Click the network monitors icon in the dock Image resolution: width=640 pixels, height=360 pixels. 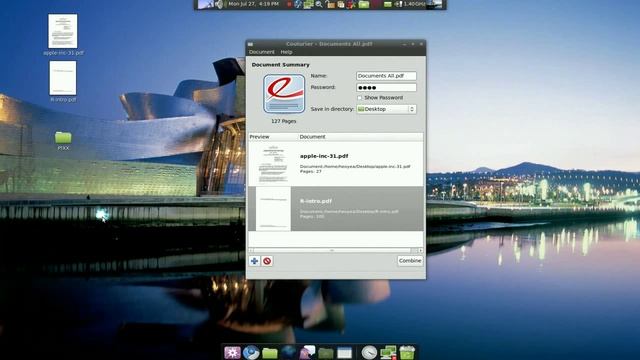pyautogui.click(x=388, y=352)
